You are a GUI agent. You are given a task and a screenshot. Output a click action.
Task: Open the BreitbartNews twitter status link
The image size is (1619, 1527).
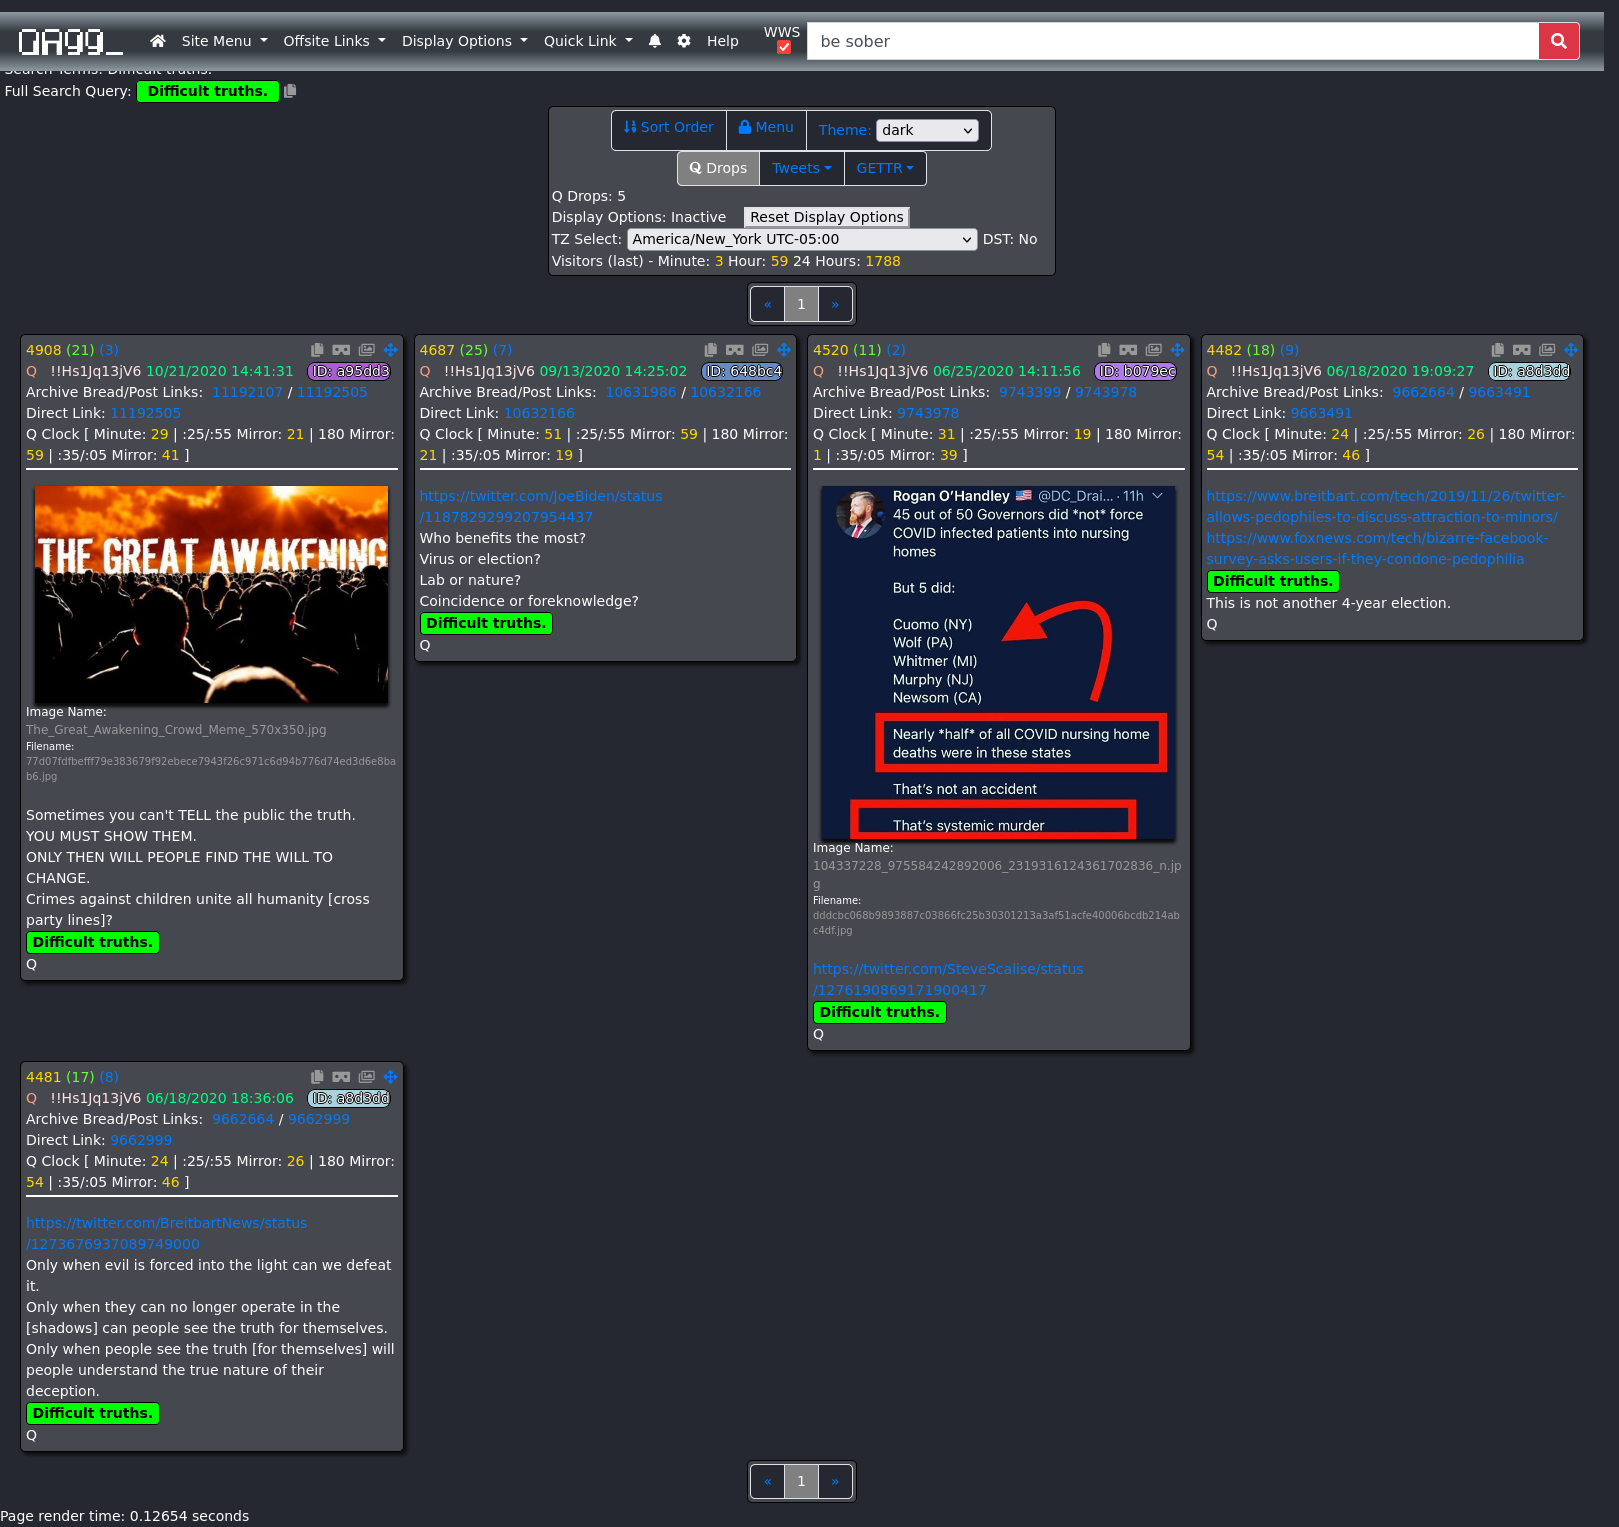(166, 1234)
